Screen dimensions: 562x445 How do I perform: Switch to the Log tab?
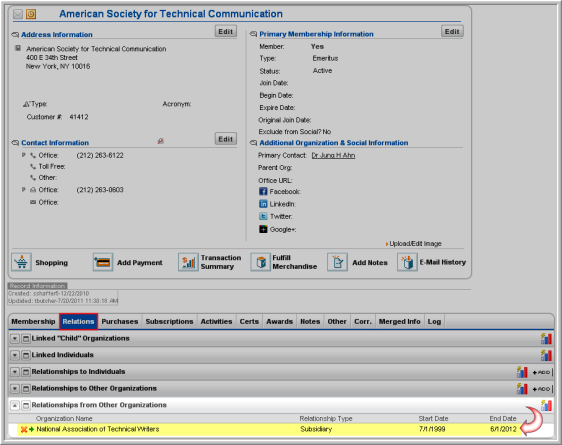(x=434, y=321)
